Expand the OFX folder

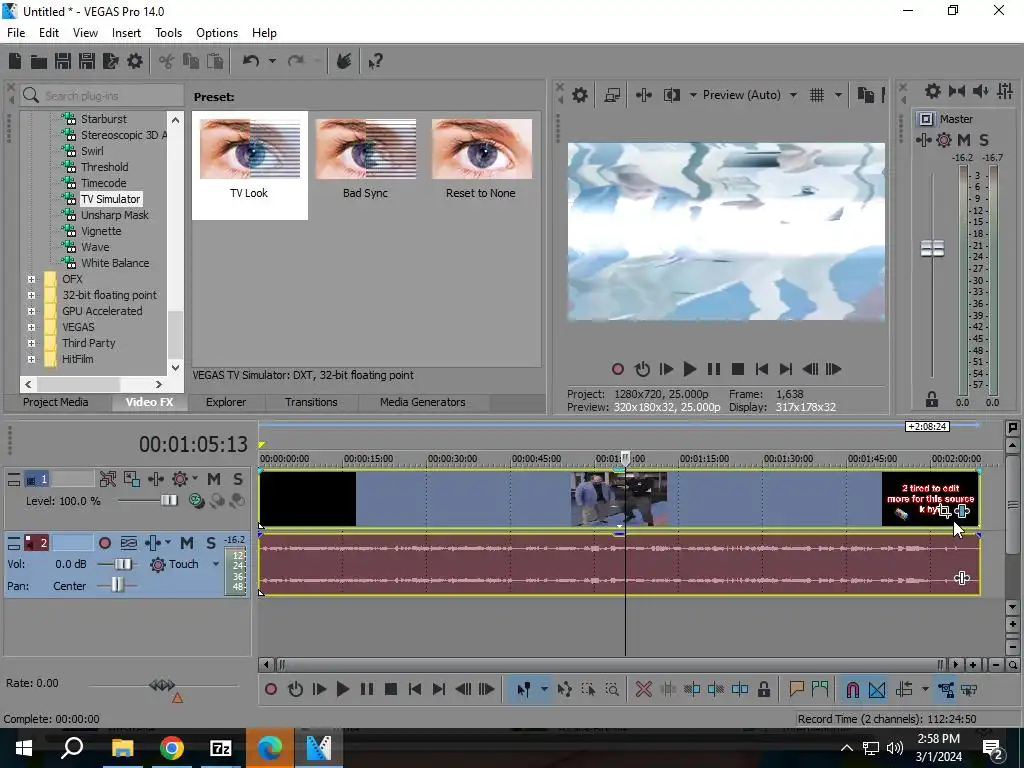(x=31, y=280)
